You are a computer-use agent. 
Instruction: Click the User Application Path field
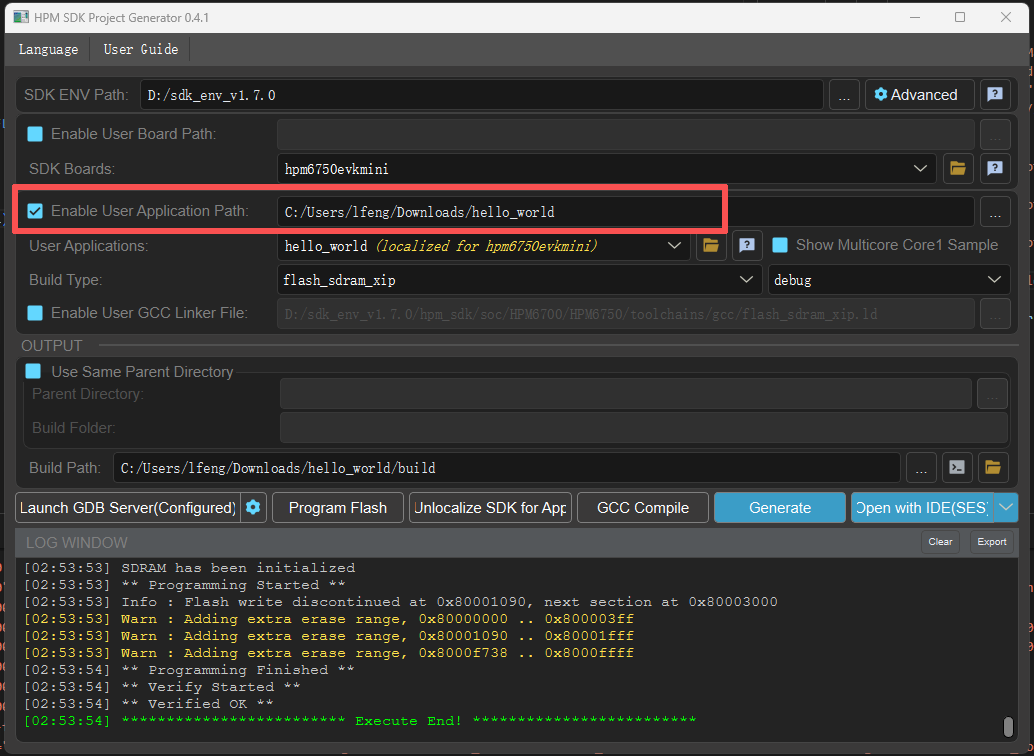point(625,212)
